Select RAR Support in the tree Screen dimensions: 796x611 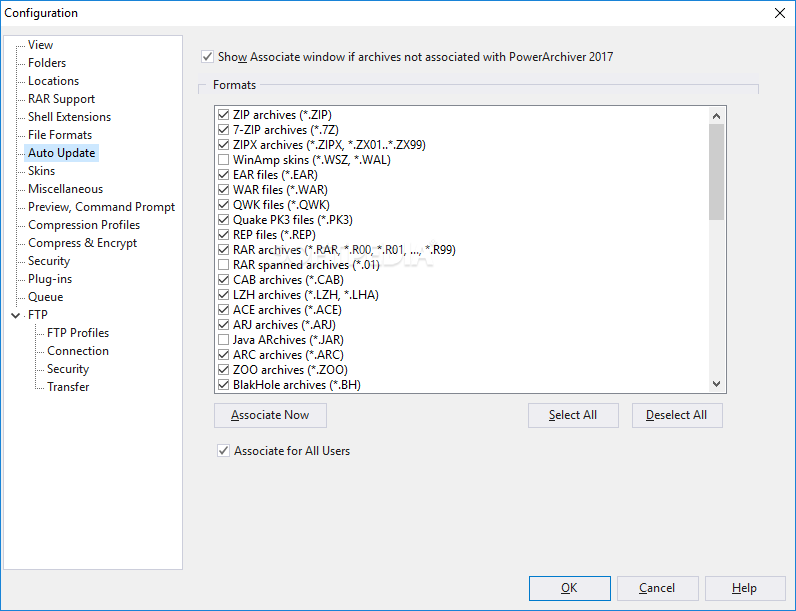61,99
